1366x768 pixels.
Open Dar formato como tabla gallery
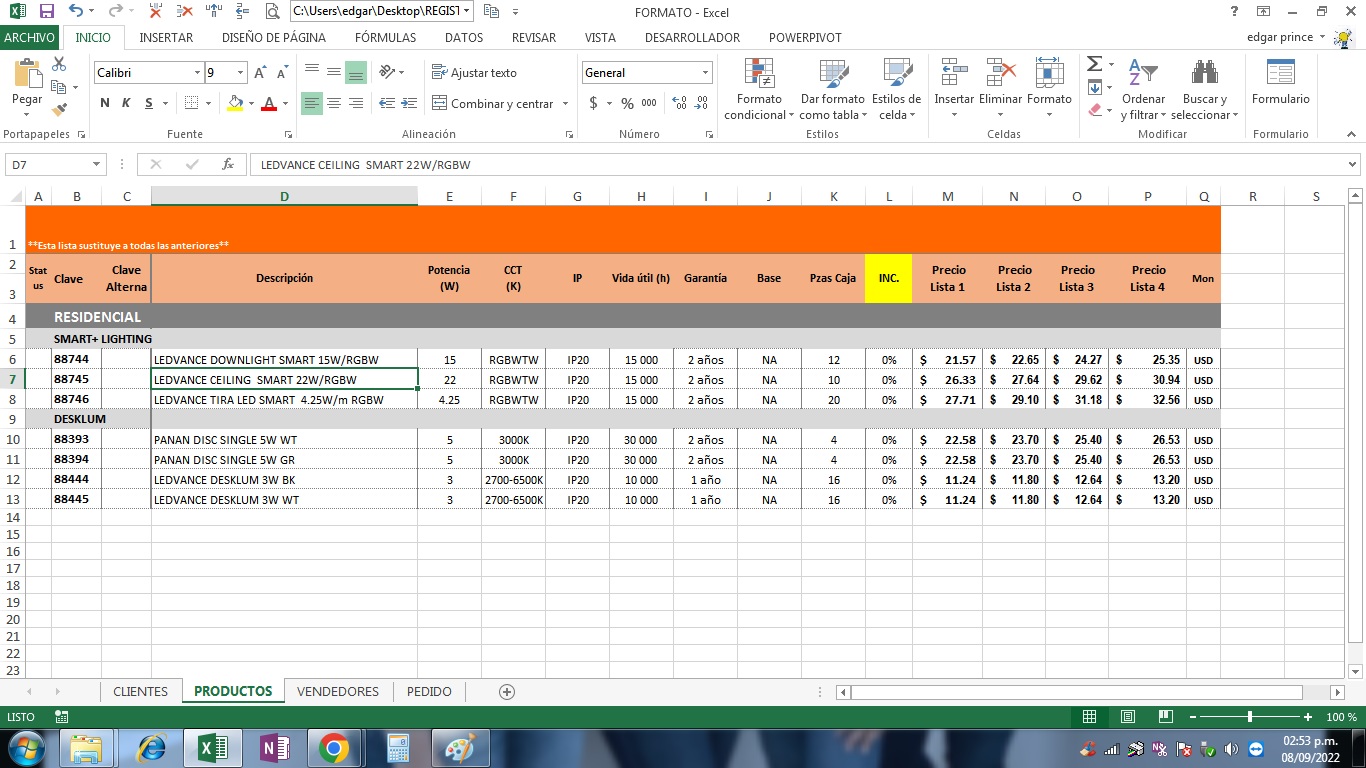point(833,88)
